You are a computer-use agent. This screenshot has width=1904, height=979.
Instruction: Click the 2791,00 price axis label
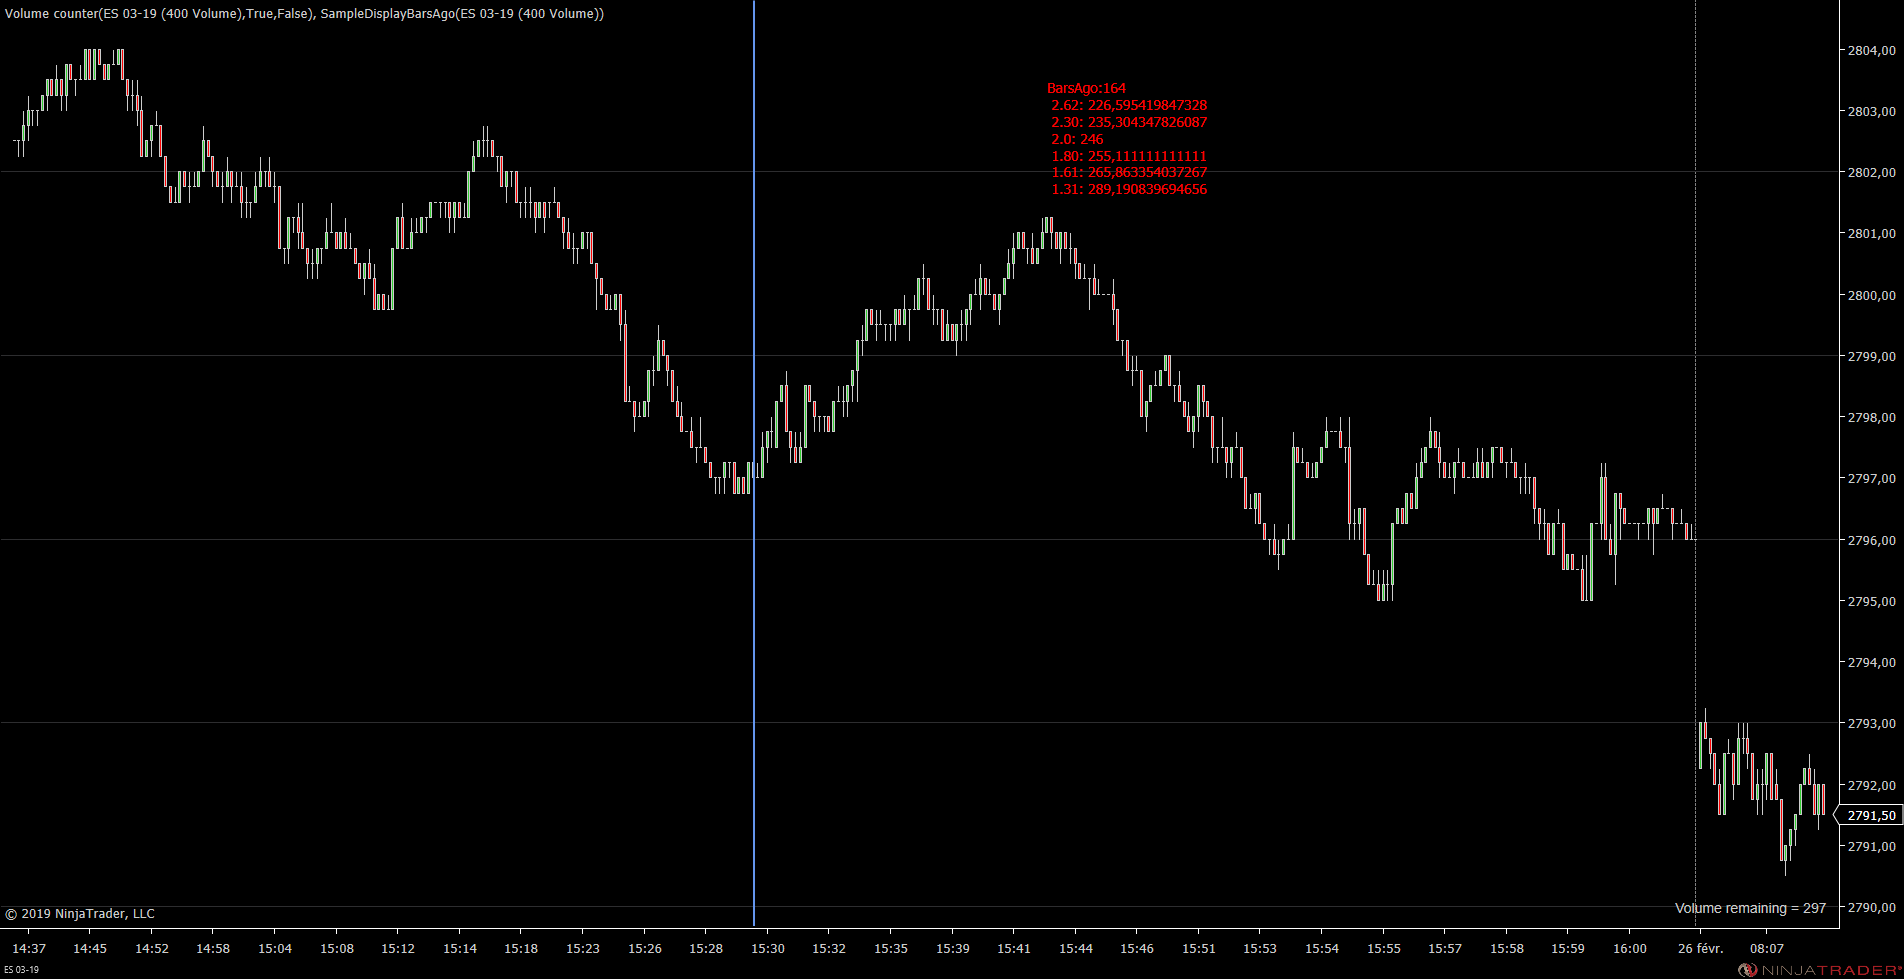(1871, 846)
